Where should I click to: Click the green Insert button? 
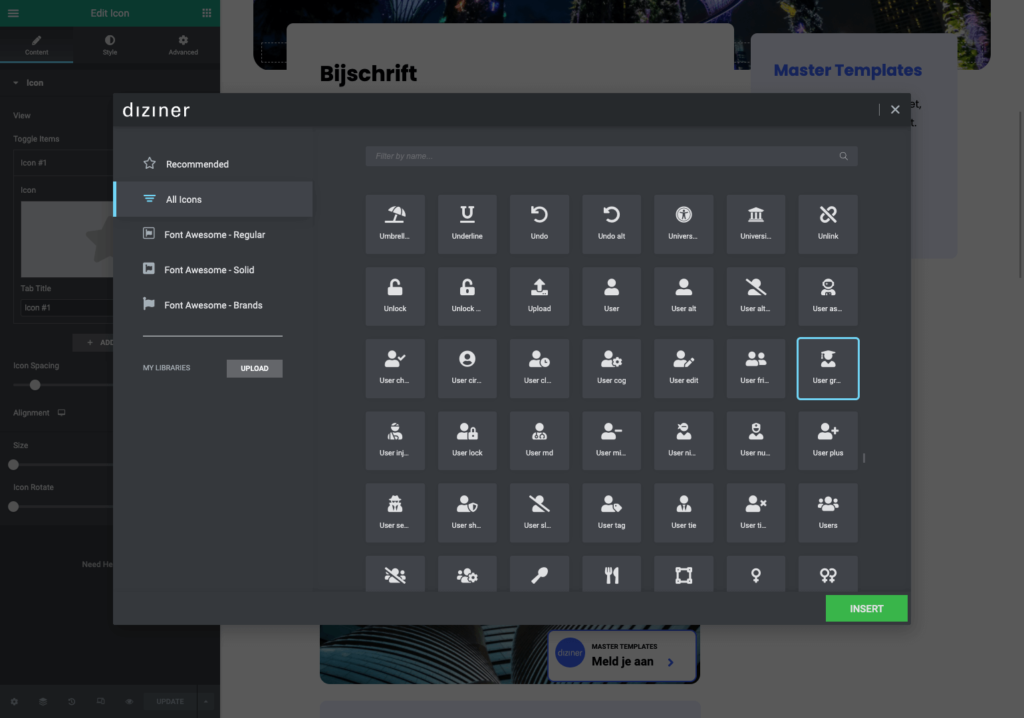866,608
